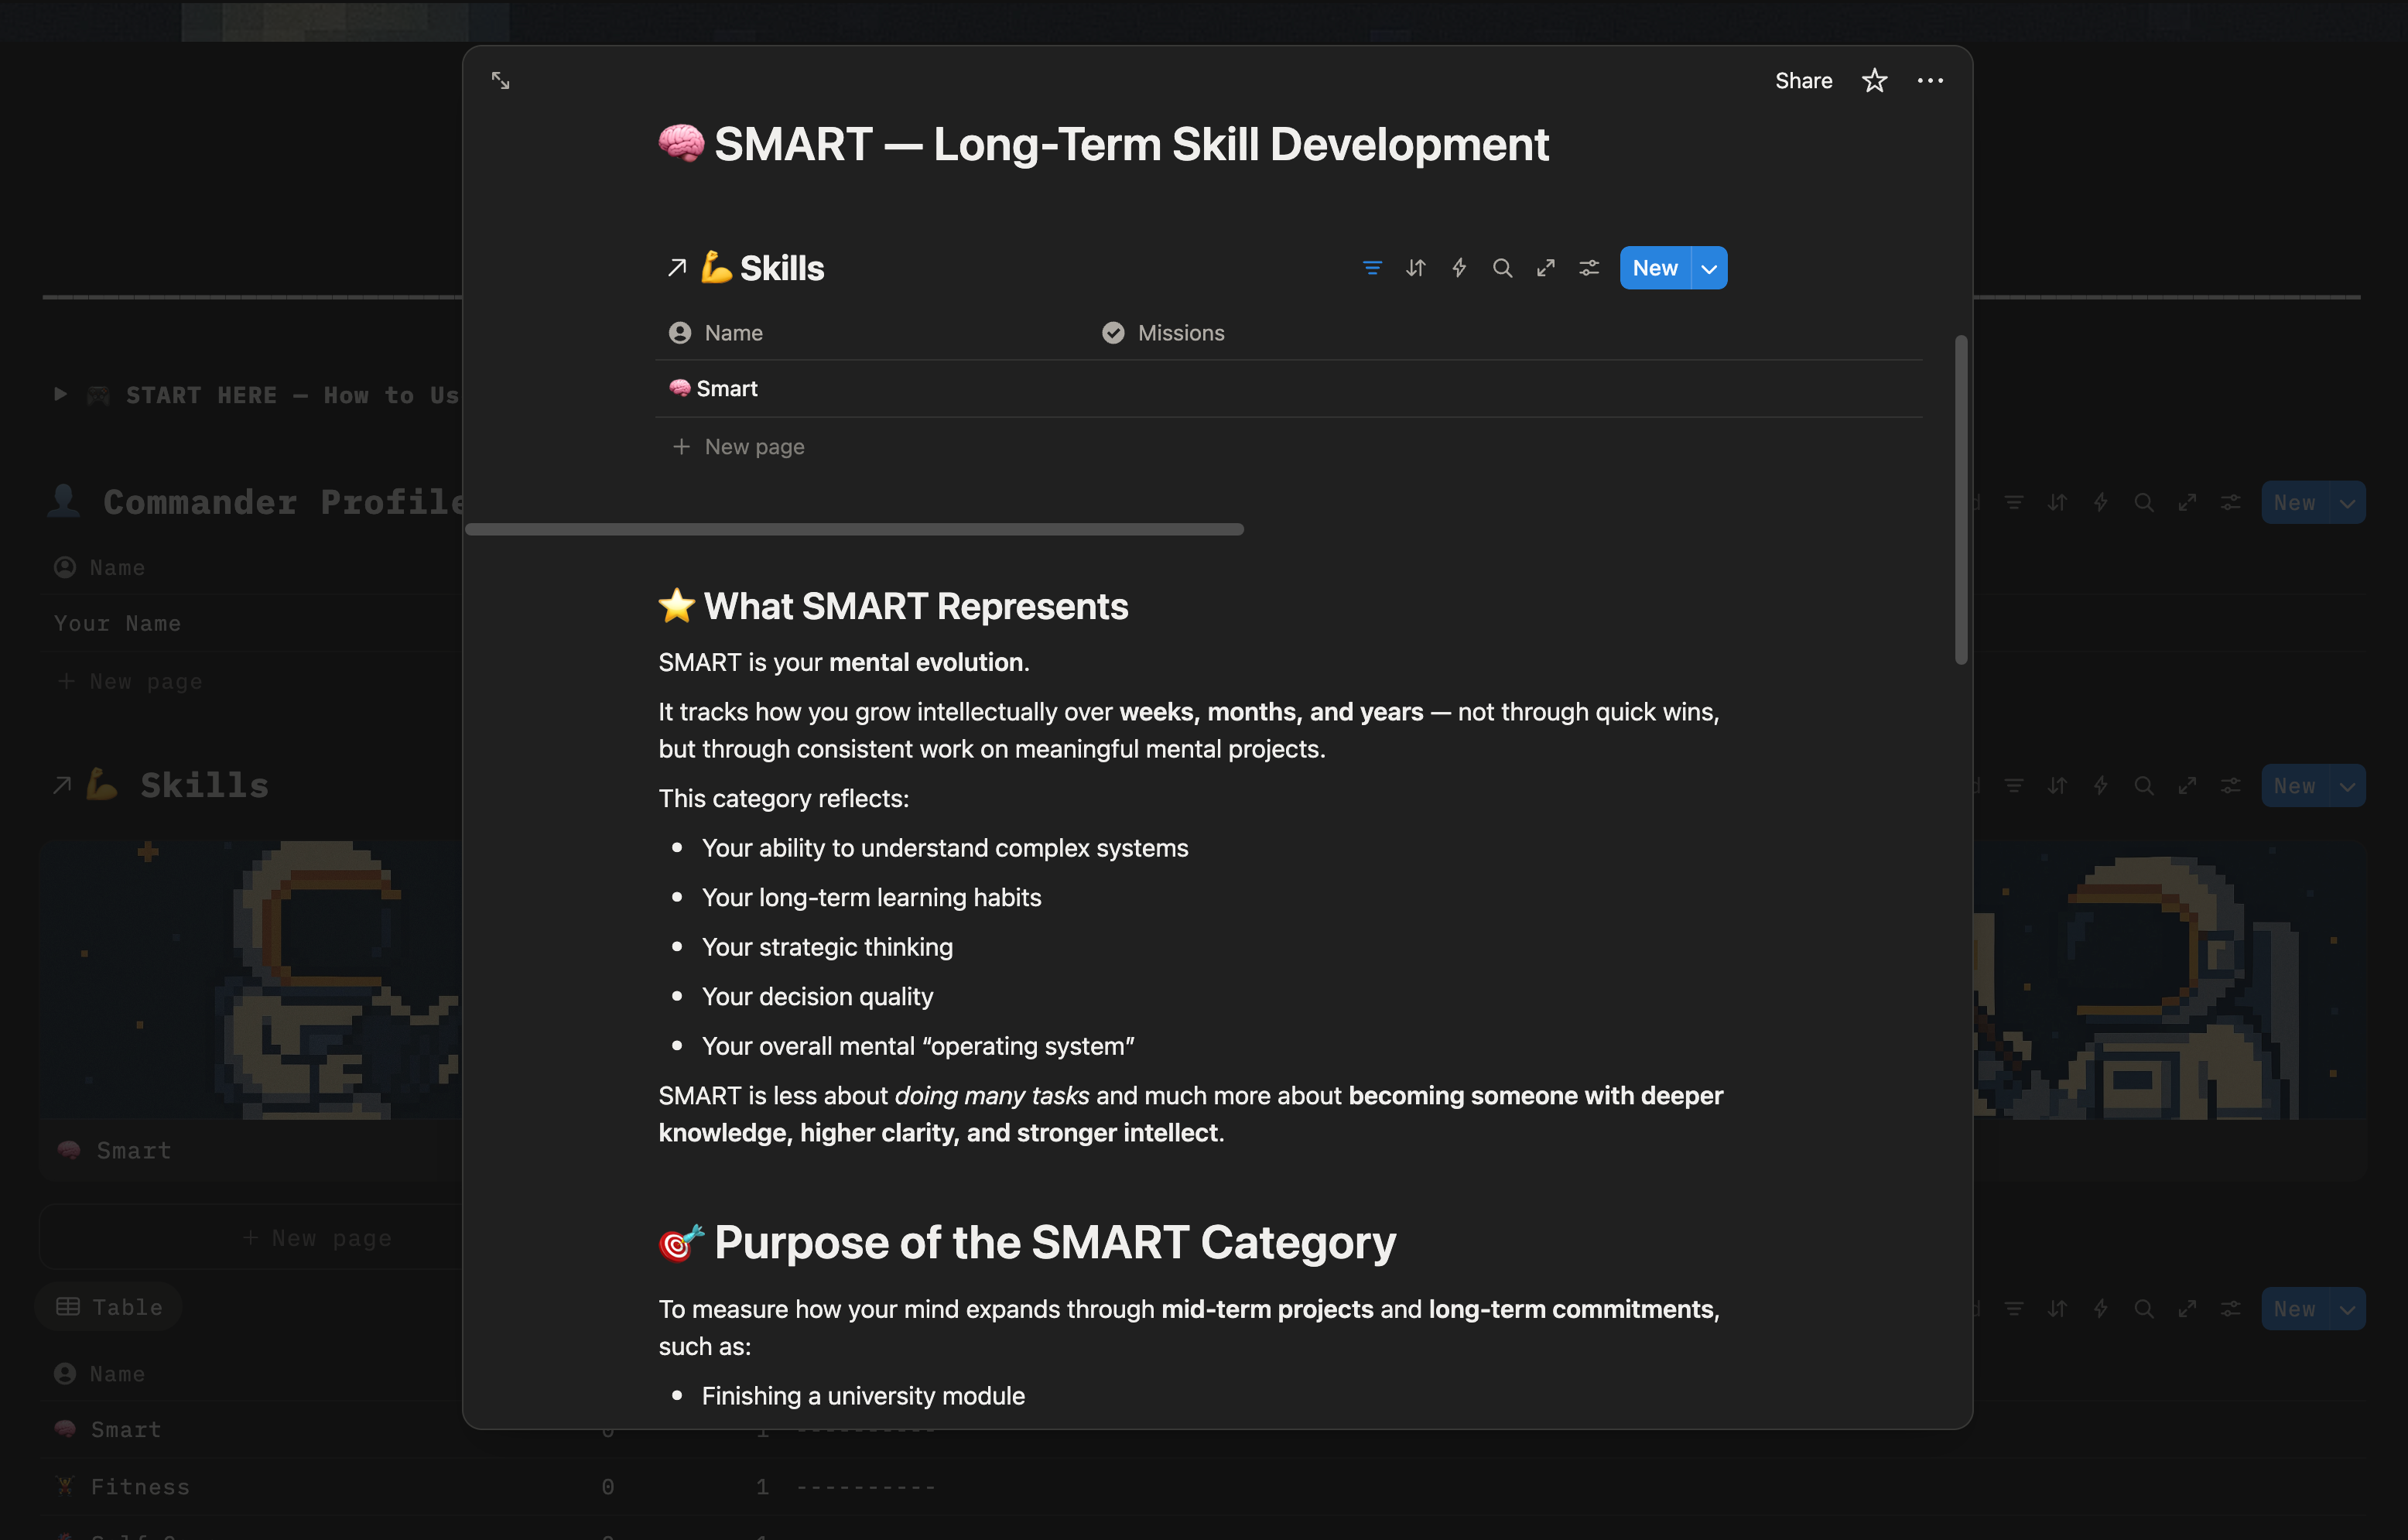Favorite this page with star icon
Viewport: 2408px width, 1540px height.
(x=1874, y=81)
